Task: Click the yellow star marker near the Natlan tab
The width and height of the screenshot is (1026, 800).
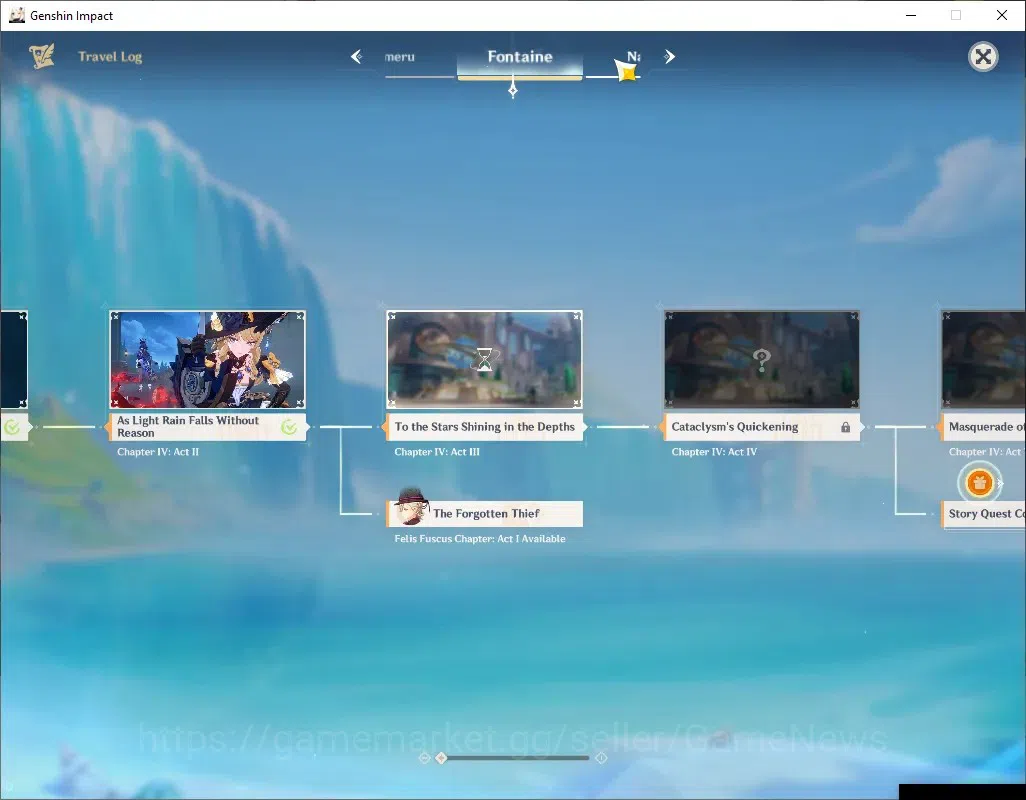Action: (626, 70)
